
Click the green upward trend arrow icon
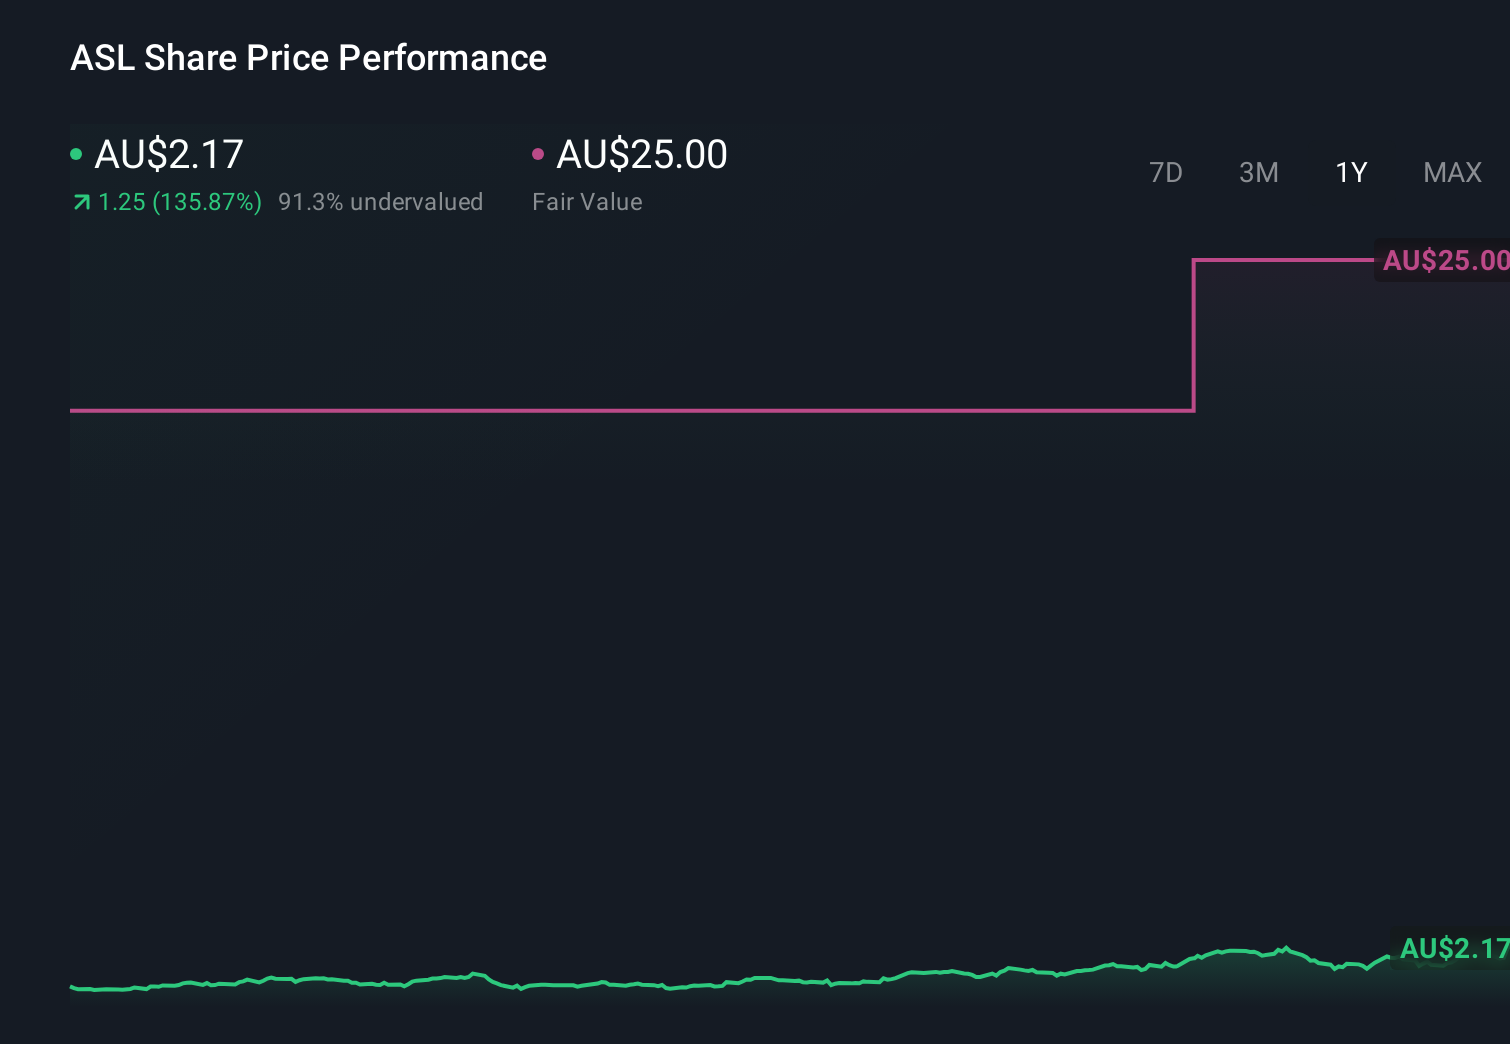click(80, 202)
